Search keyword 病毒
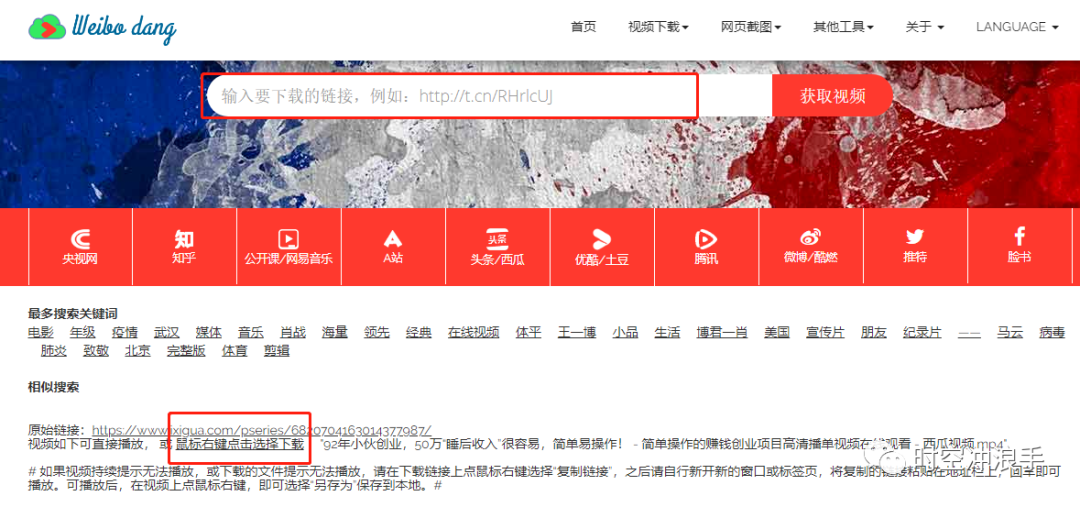The width and height of the screenshot is (1080, 507). 1052,332
